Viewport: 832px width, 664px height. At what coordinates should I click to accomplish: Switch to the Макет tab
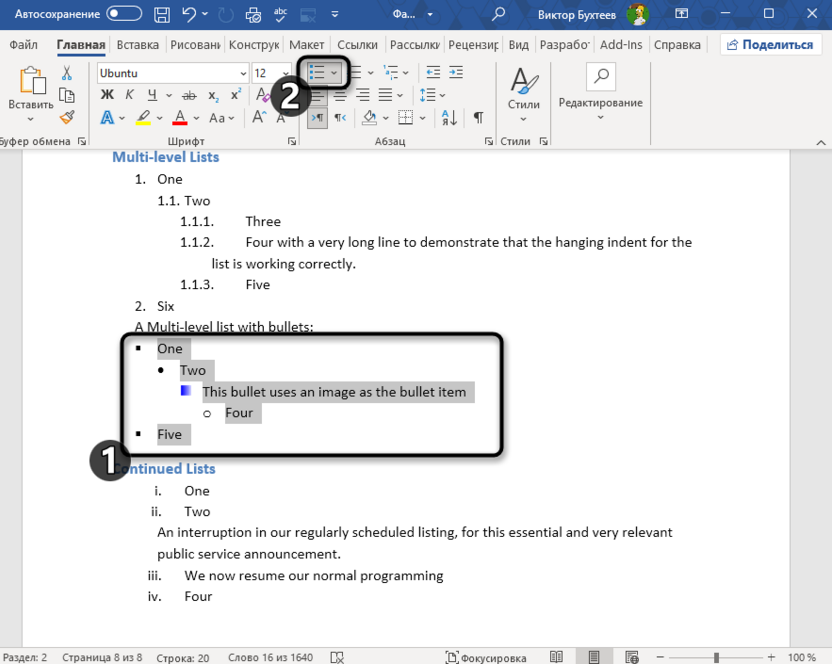(x=306, y=45)
